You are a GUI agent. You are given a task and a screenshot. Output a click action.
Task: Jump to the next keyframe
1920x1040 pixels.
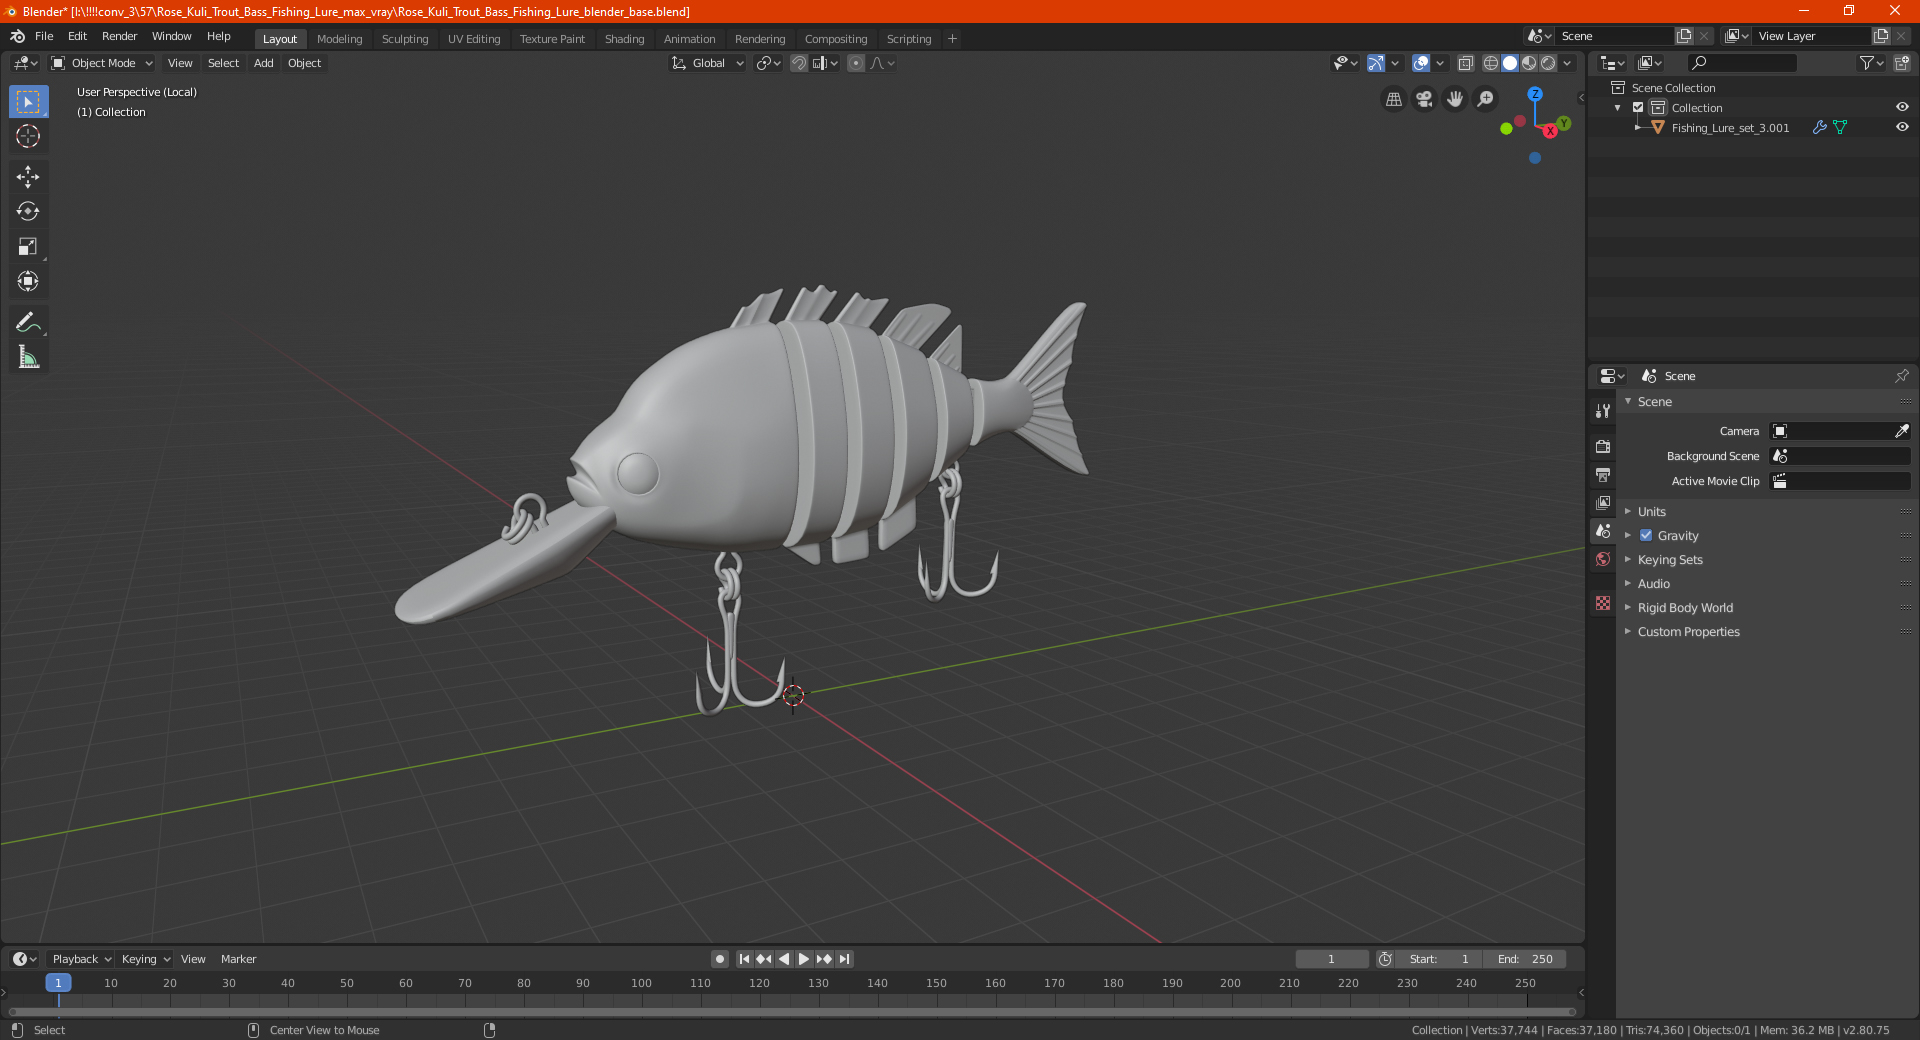click(824, 959)
